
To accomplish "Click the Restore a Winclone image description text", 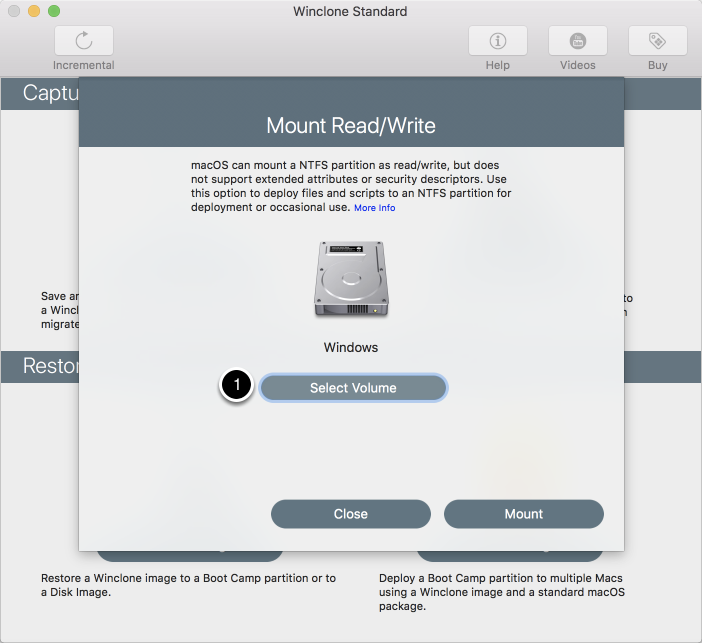I will click(188, 585).
